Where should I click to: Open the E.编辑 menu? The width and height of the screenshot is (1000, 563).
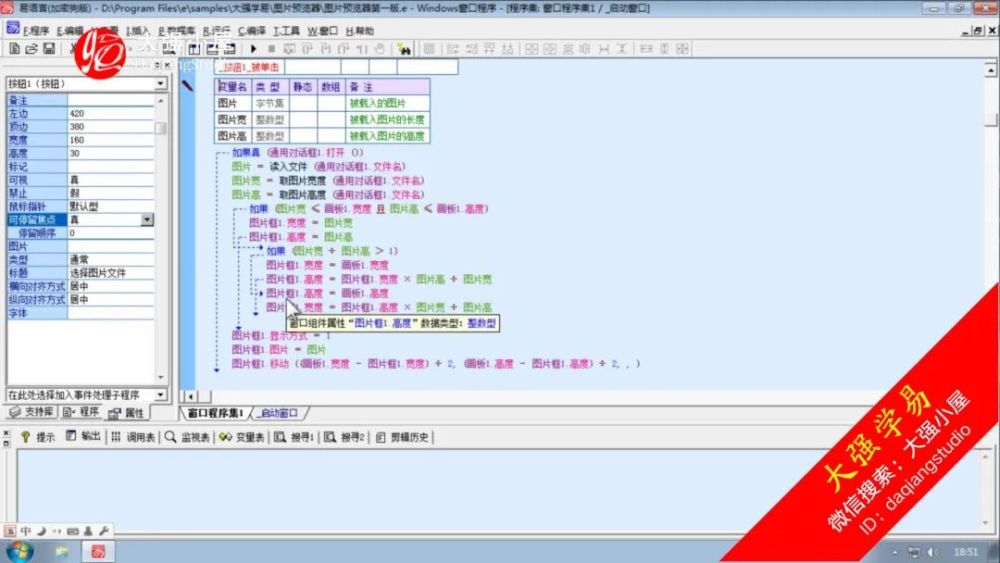pyautogui.click(x=70, y=31)
